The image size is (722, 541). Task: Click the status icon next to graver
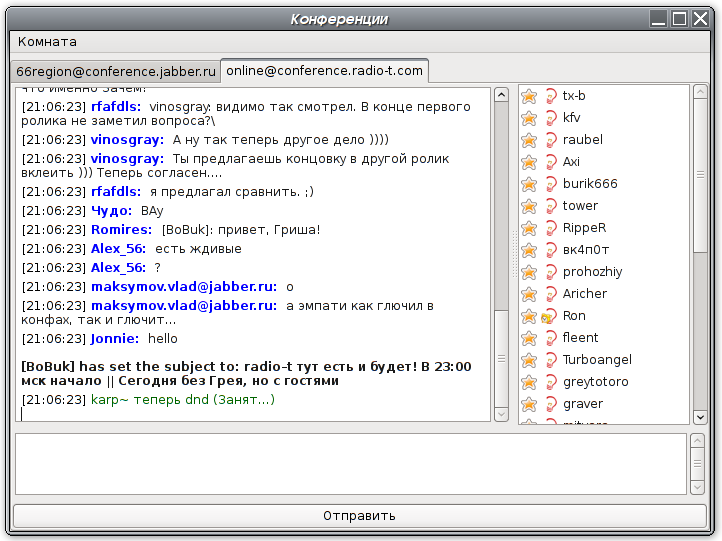point(549,404)
